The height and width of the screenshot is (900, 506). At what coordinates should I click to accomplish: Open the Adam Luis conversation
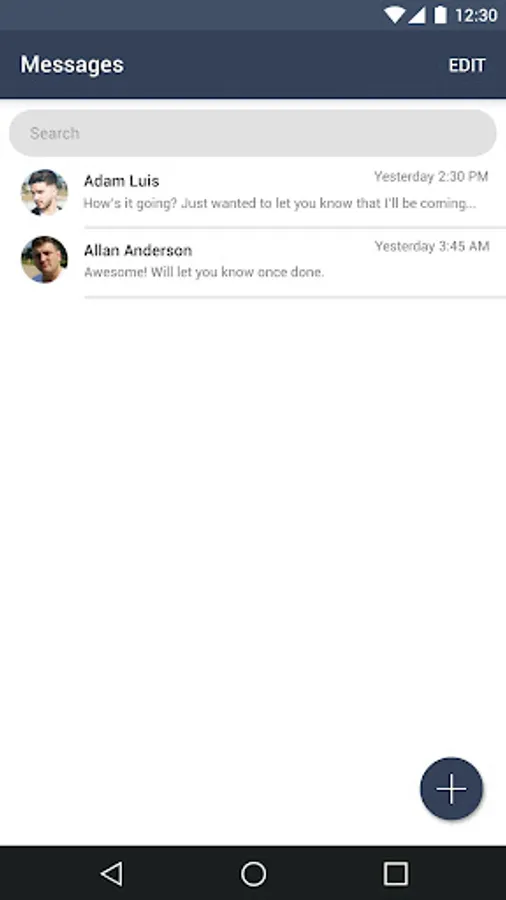pos(253,193)
